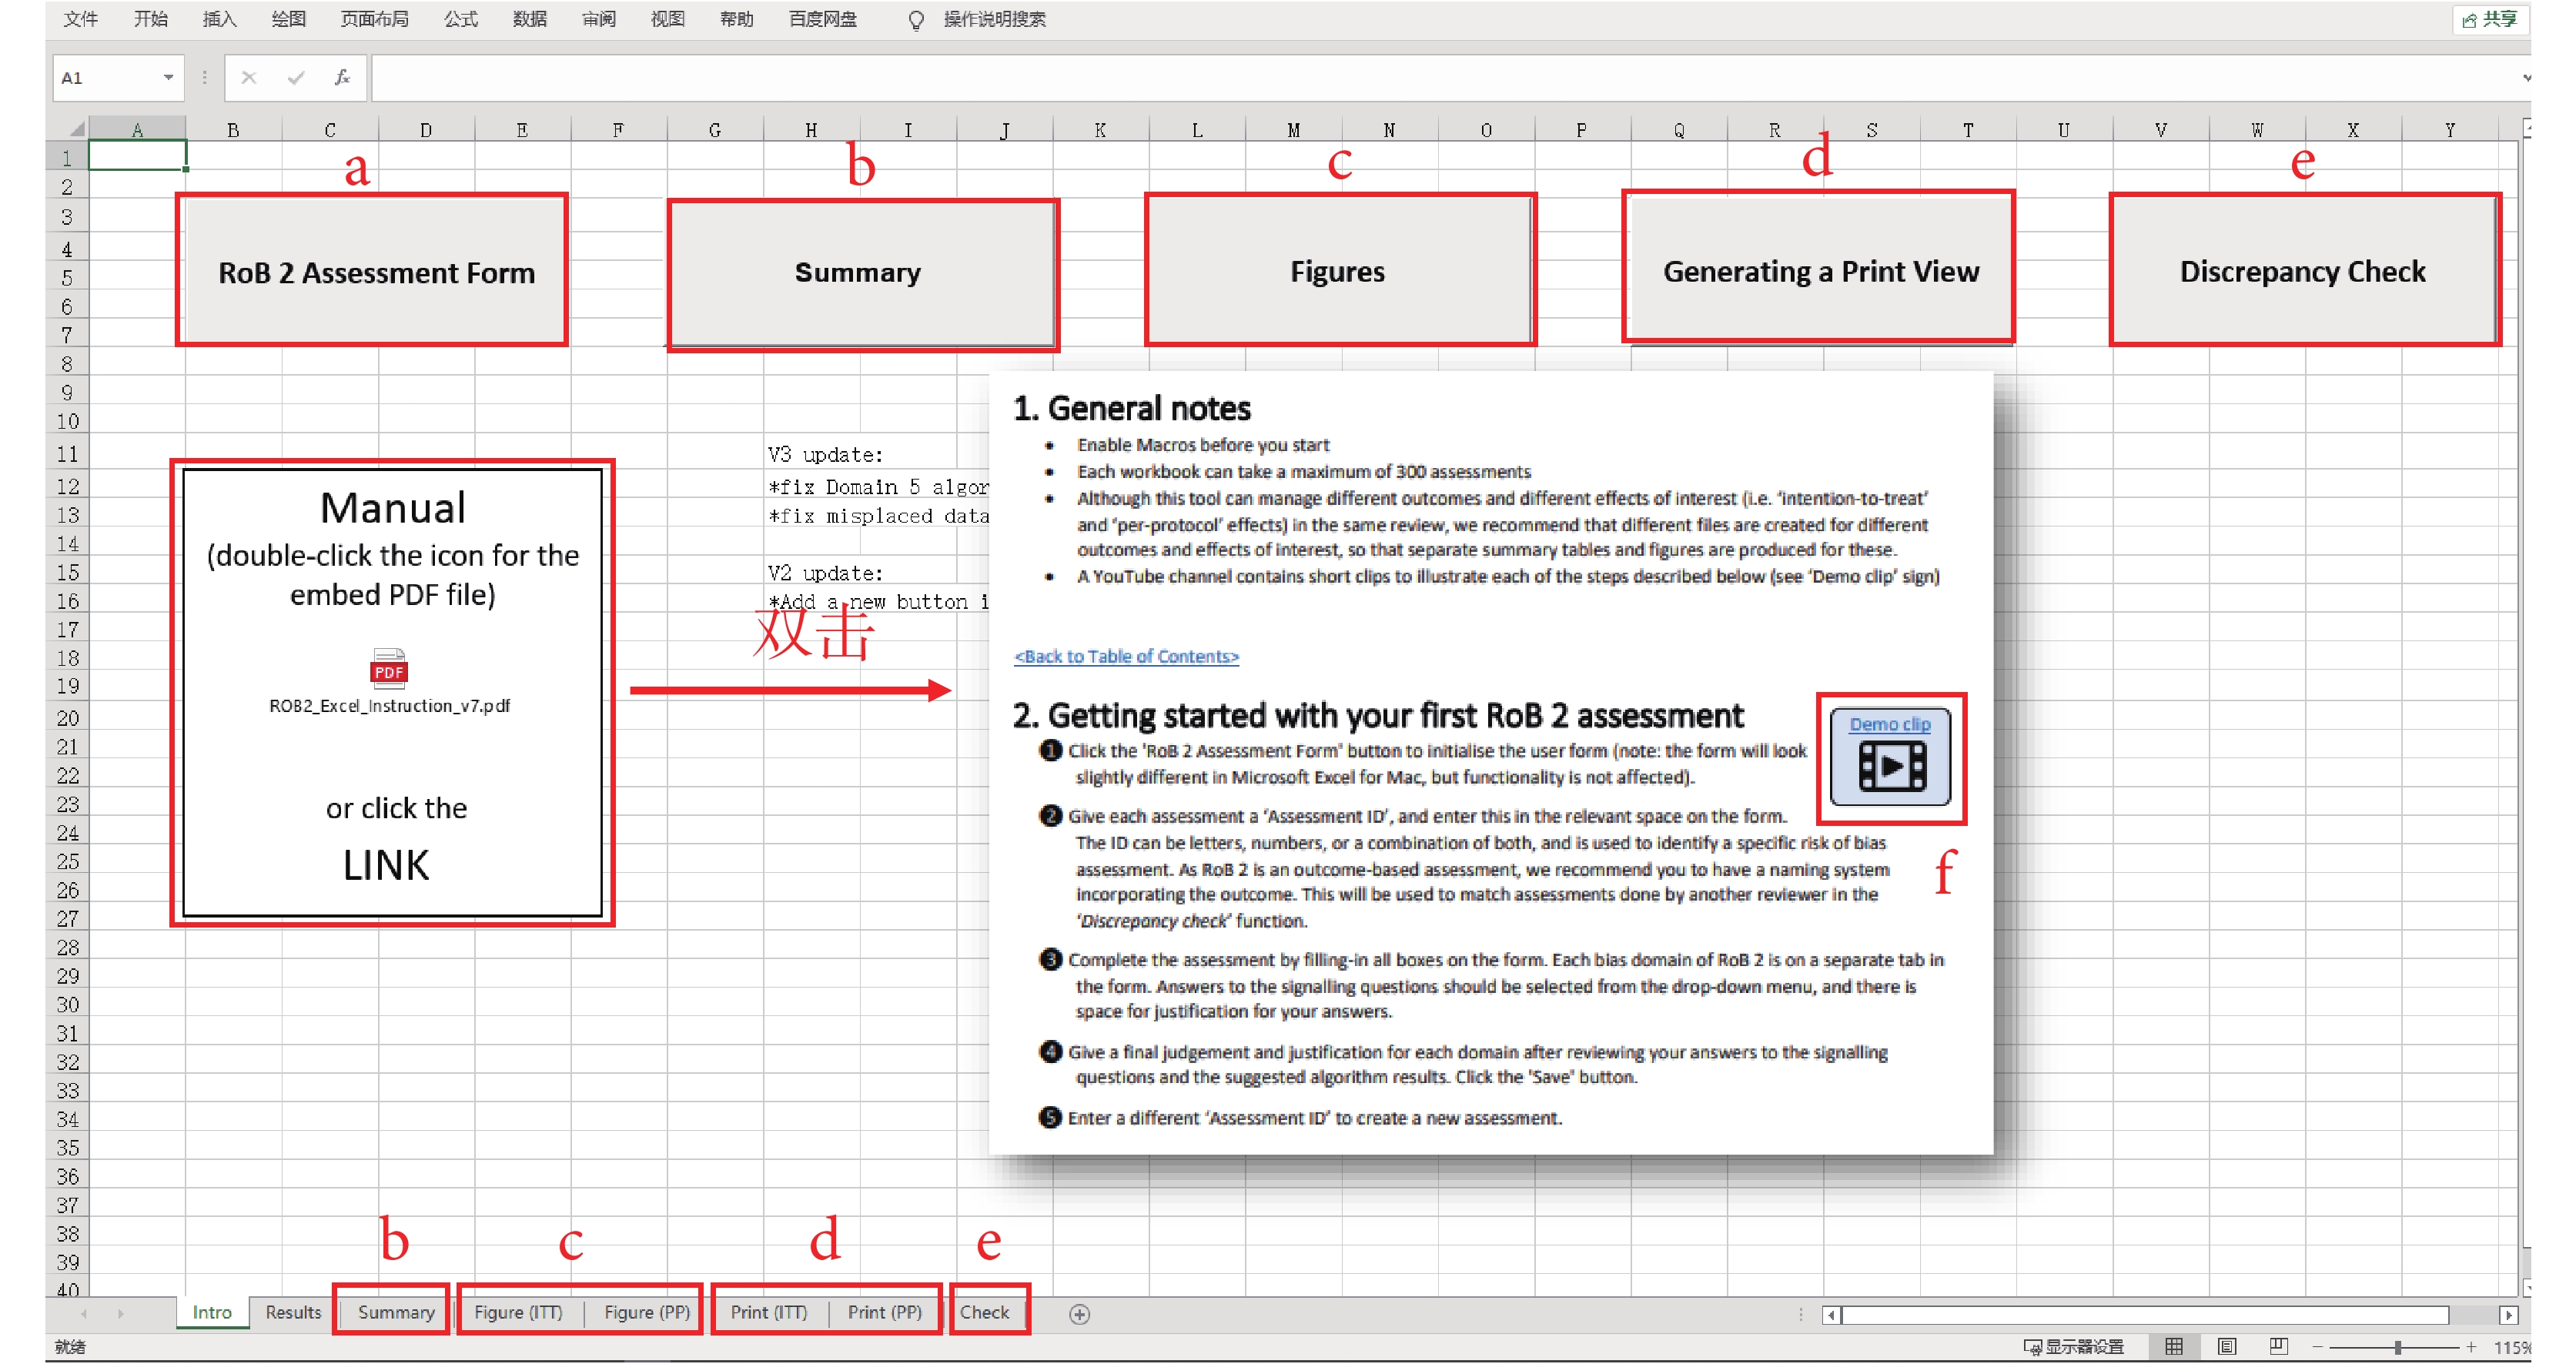
Task: Click the Discrepancy Check button
Action: point(2303,272)
